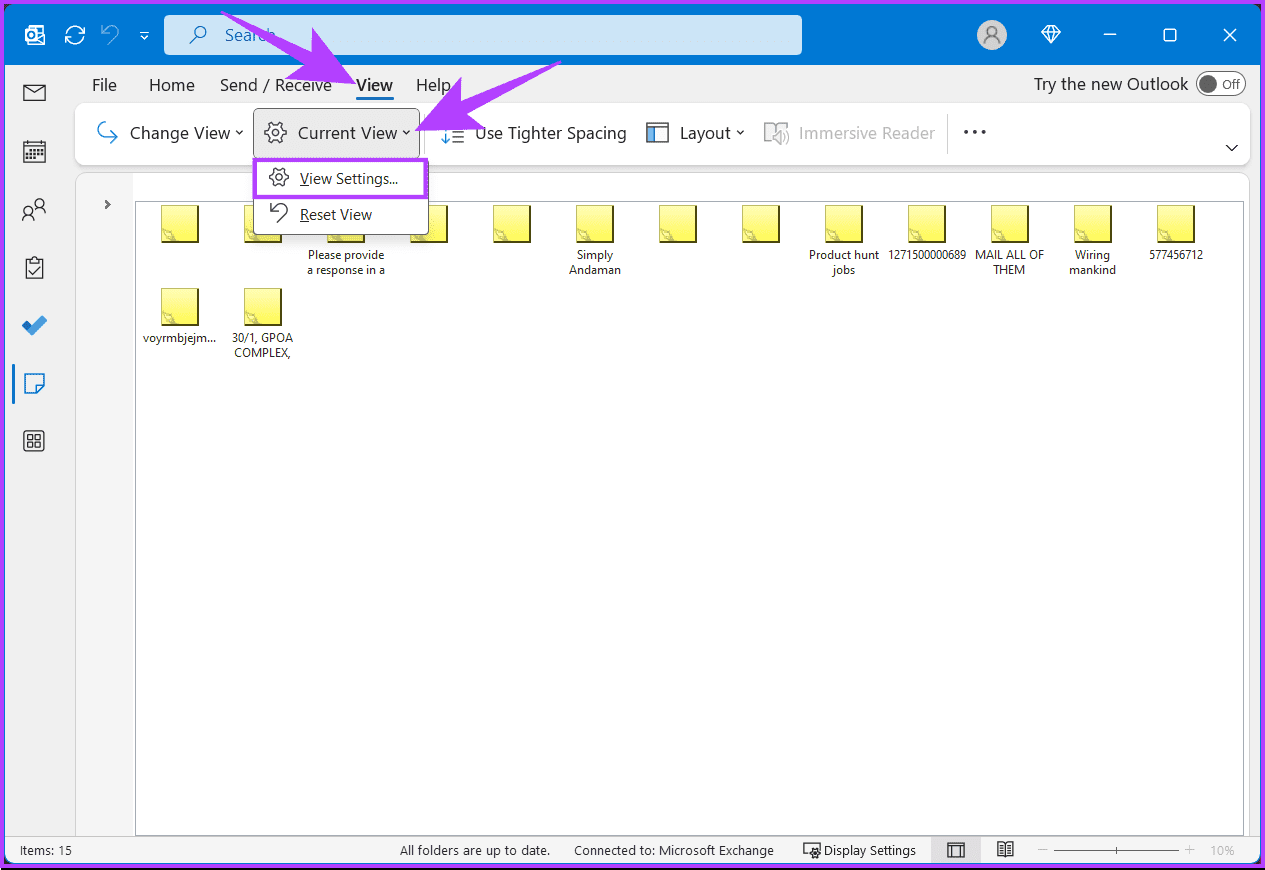Collapse the ribbon using the bottom chevron
The height and width of the screenshot is (870, 1265).
pyautogui.click(x=1231, y=147)
